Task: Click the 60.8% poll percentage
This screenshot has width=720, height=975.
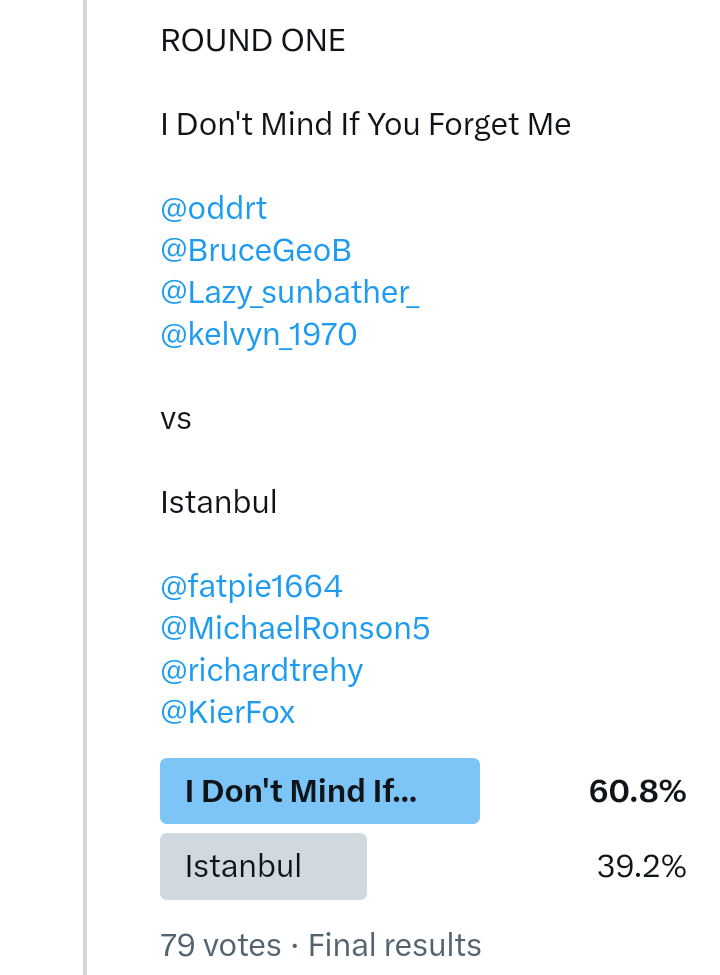Action: coord(637,791)
